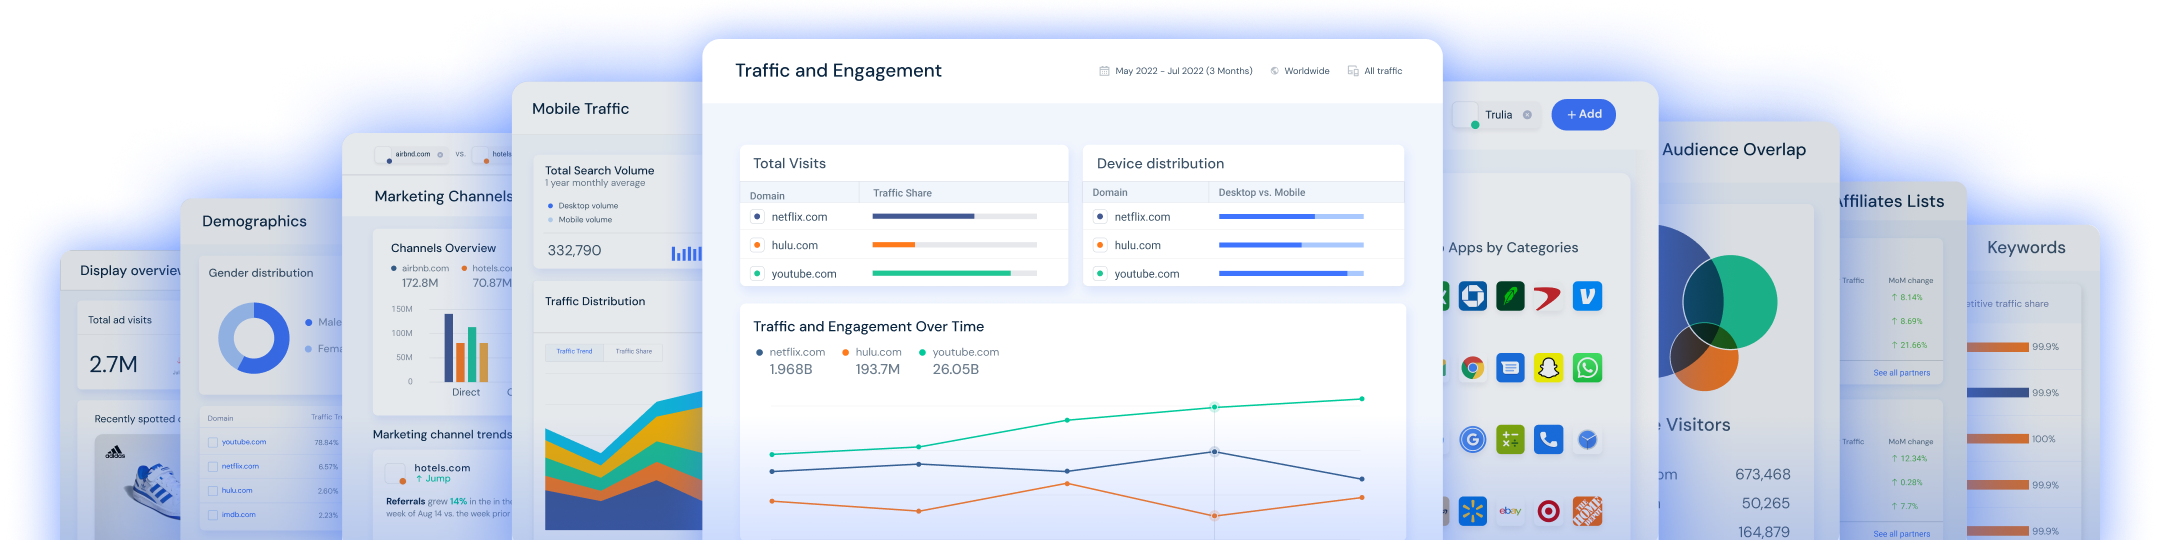Open the Robinhood green feather app icon

[1510, 296]
